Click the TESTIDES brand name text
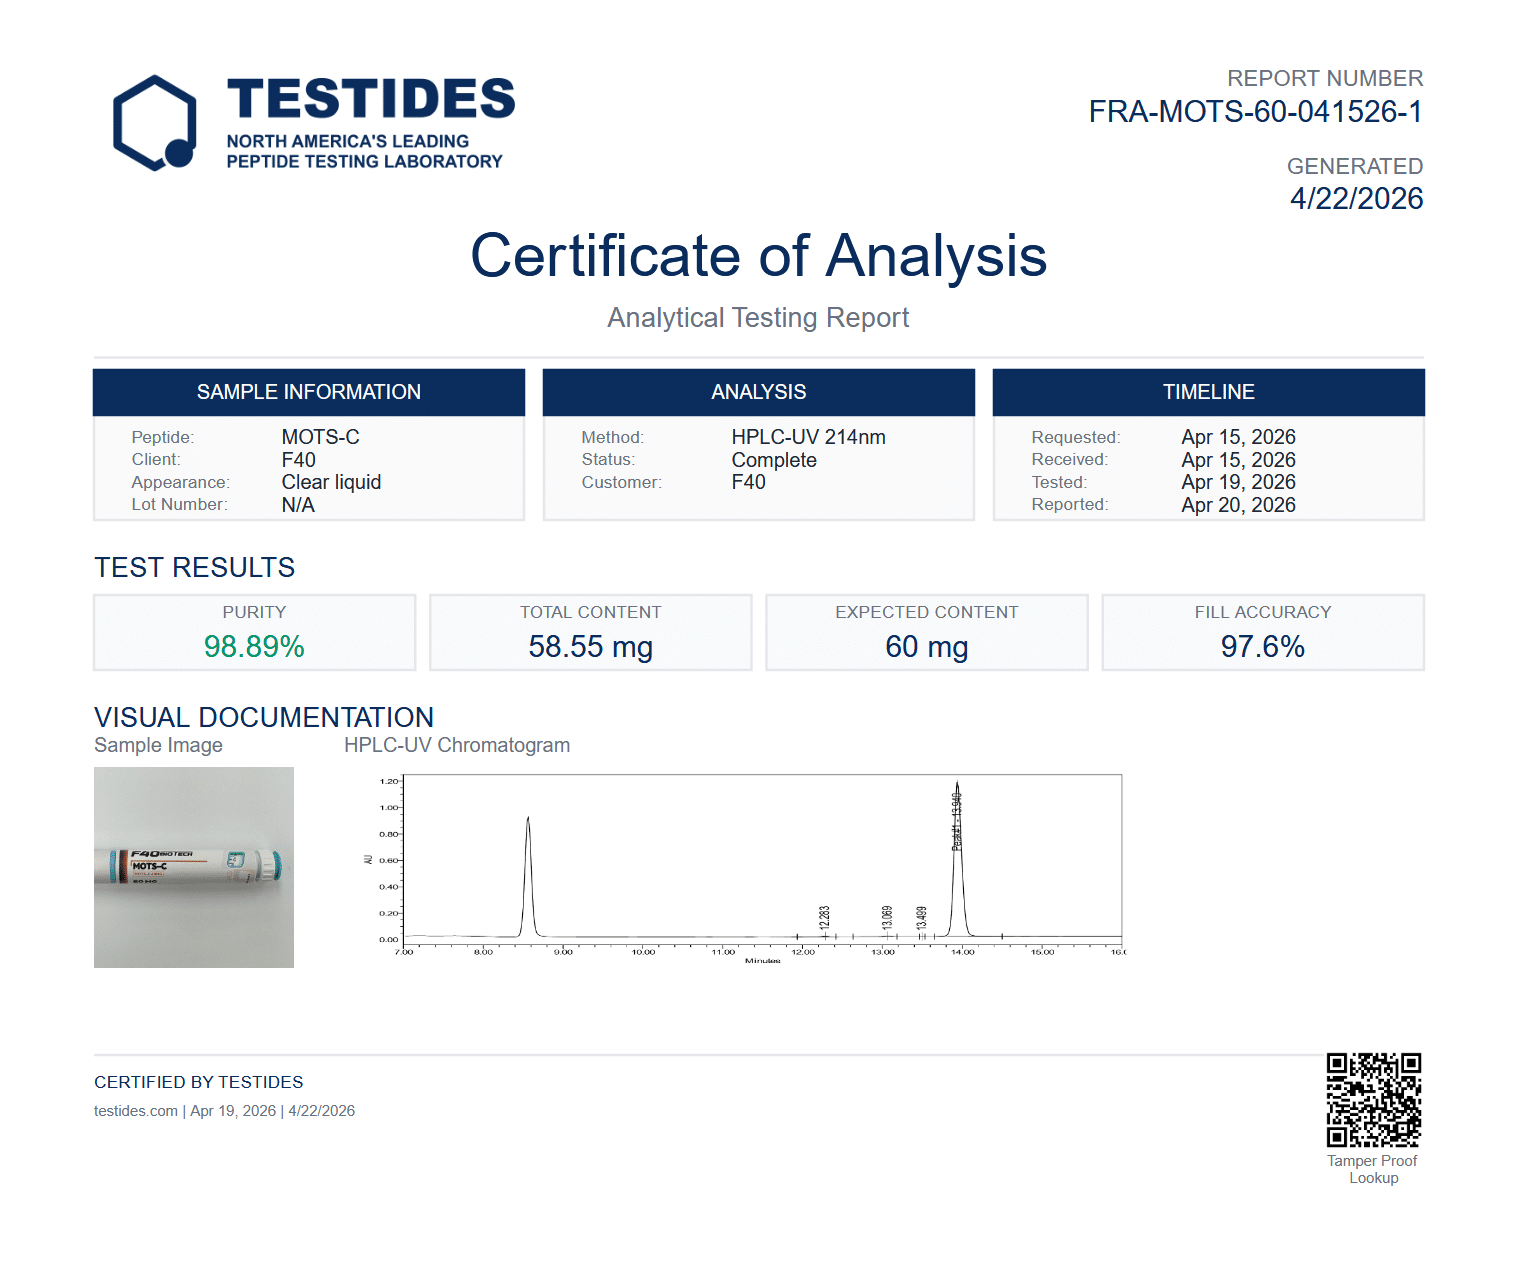1519x1261 pixels. [x=370, y=100]
